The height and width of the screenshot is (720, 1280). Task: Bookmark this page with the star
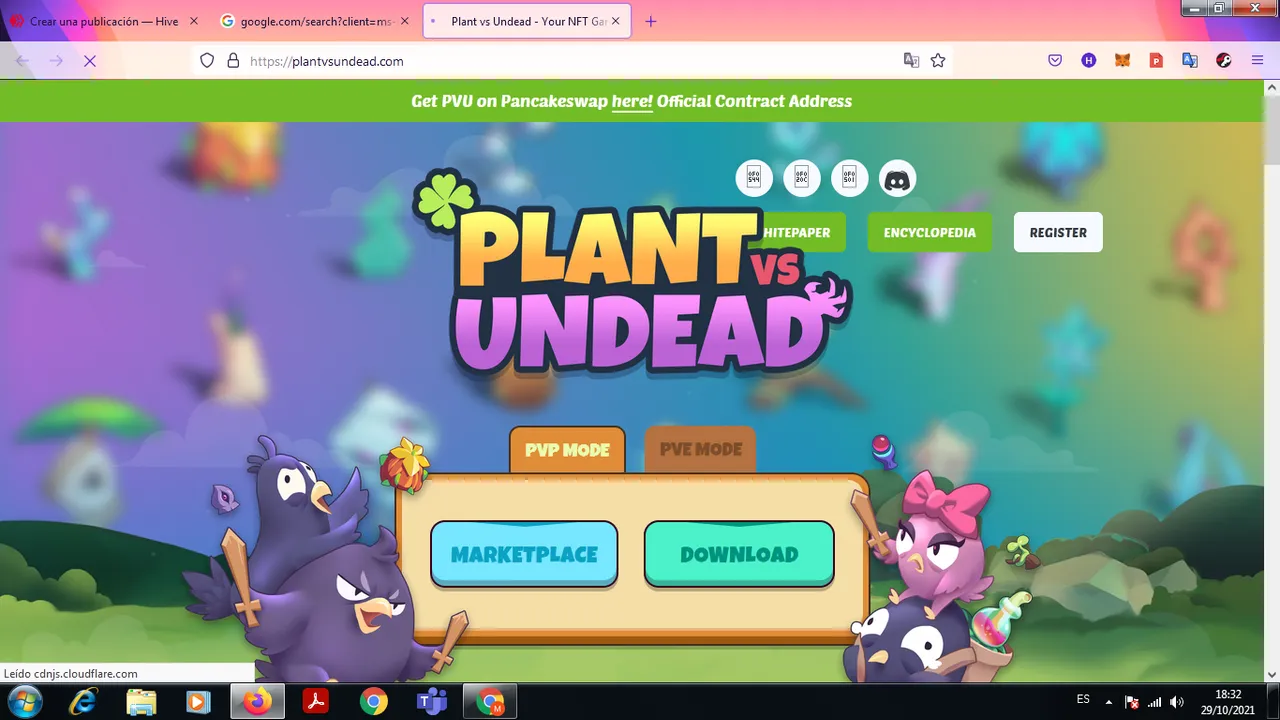click(938, 61)
